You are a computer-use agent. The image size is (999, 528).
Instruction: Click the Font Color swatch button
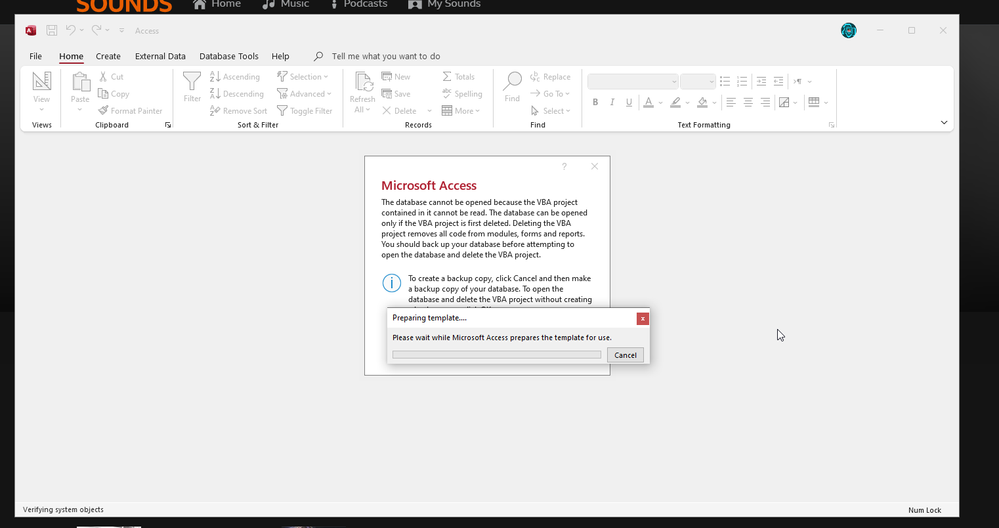pyautogui.click(x=648, y=102)
